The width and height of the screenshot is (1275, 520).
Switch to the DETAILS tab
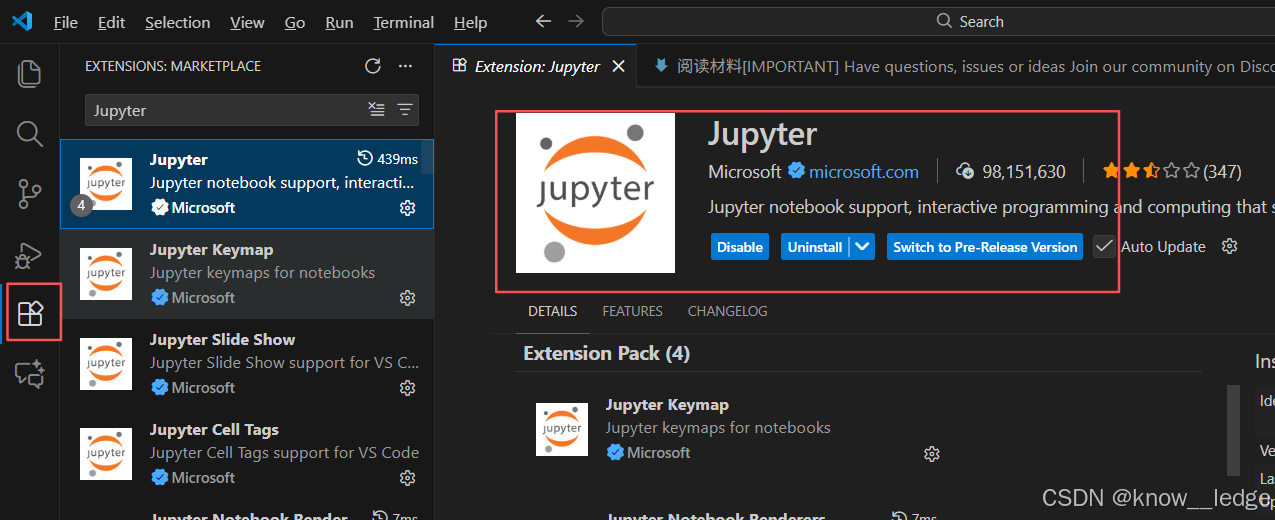[553, 311]
